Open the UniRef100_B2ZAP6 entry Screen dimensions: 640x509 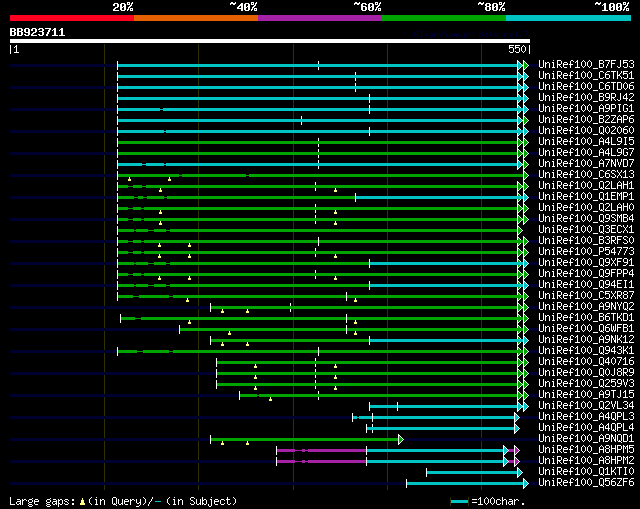(586, 120)
